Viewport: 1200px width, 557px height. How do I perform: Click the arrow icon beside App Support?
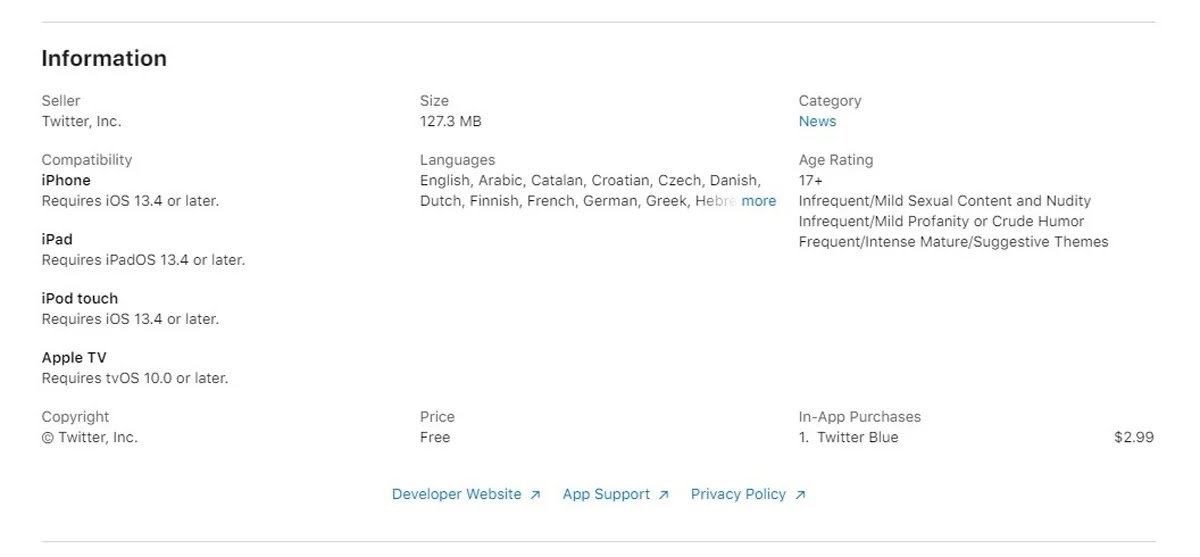click(663, 495)
